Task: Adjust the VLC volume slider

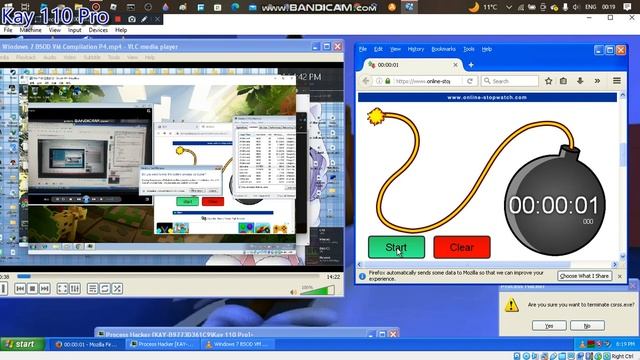Action: [318, 291]
